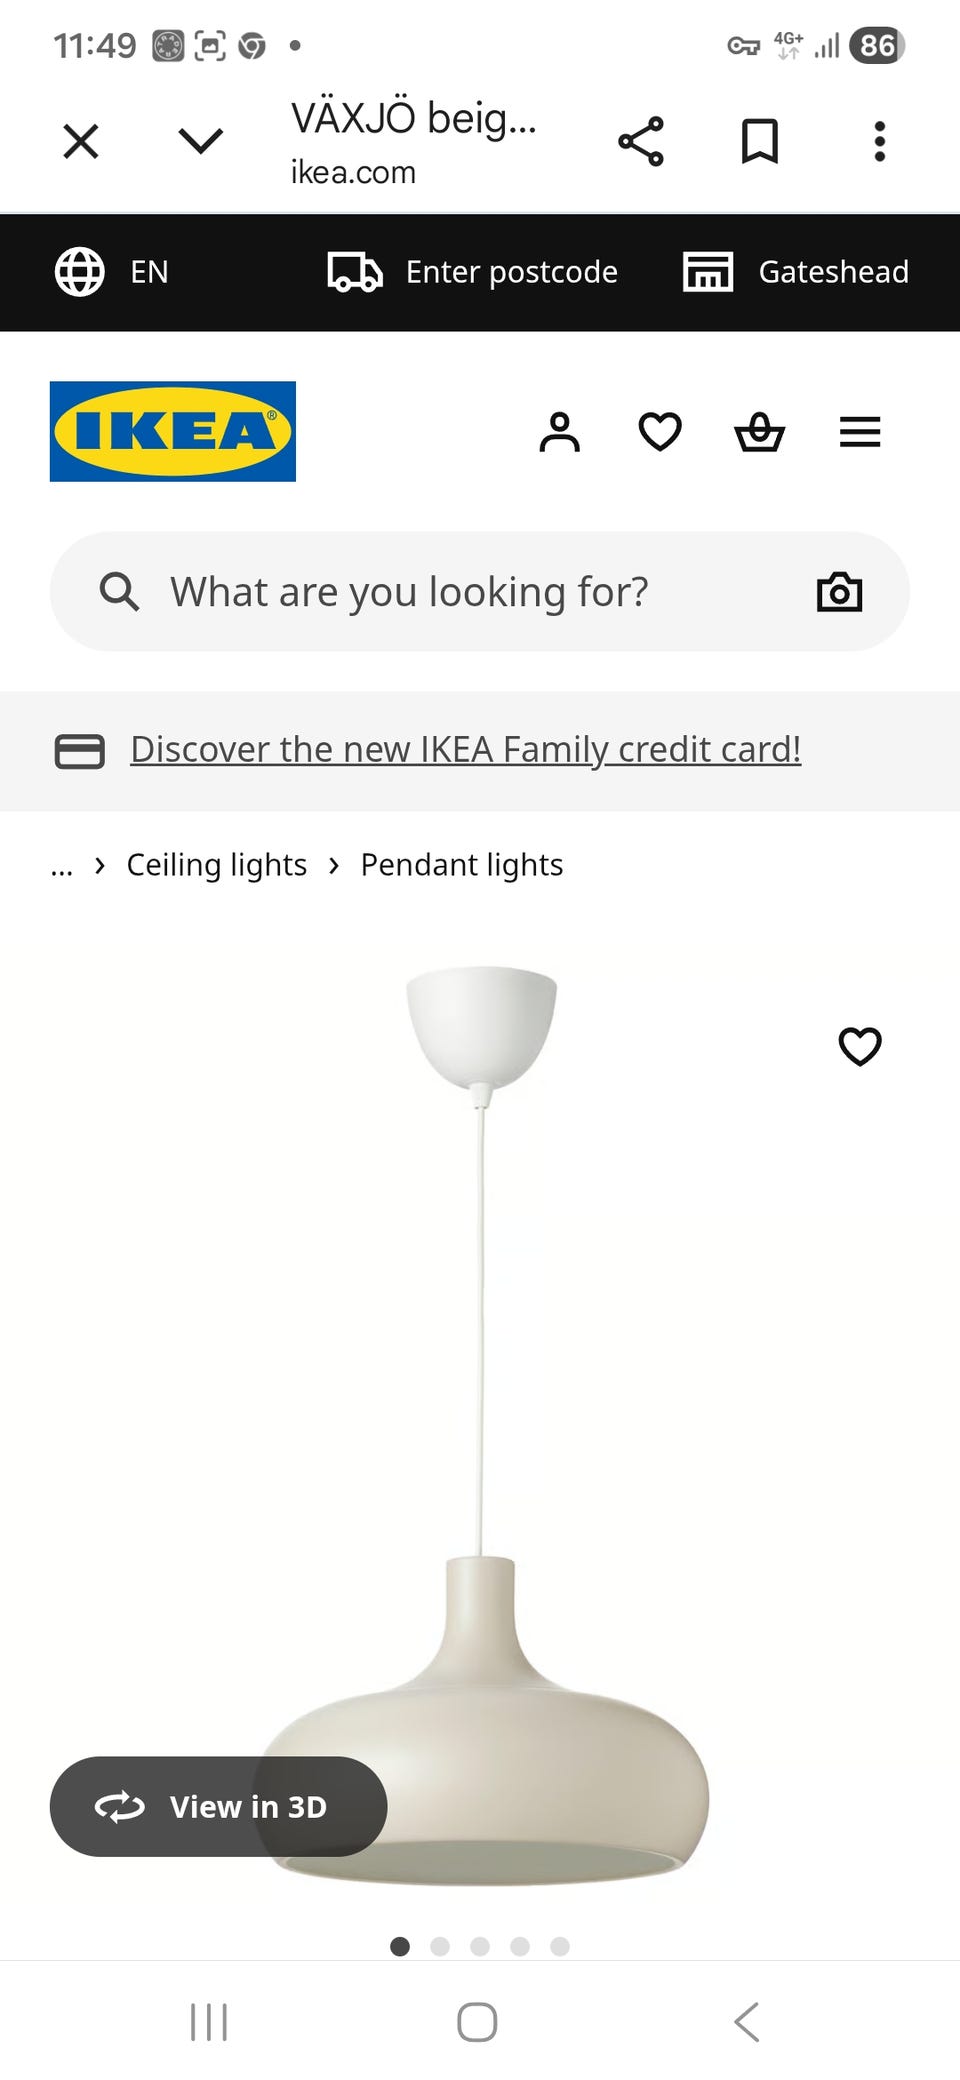960x2080 pixels.
Task: Show the second product image dot
Action: pos(440,1946)
